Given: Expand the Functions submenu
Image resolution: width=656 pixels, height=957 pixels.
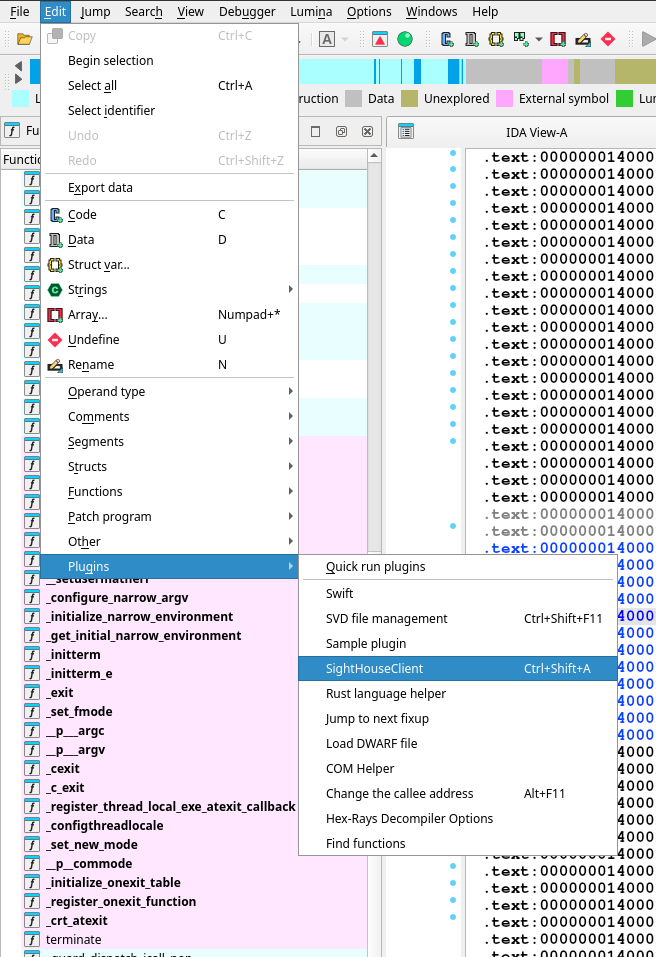Looking at the screenshot, I should 169,491.
